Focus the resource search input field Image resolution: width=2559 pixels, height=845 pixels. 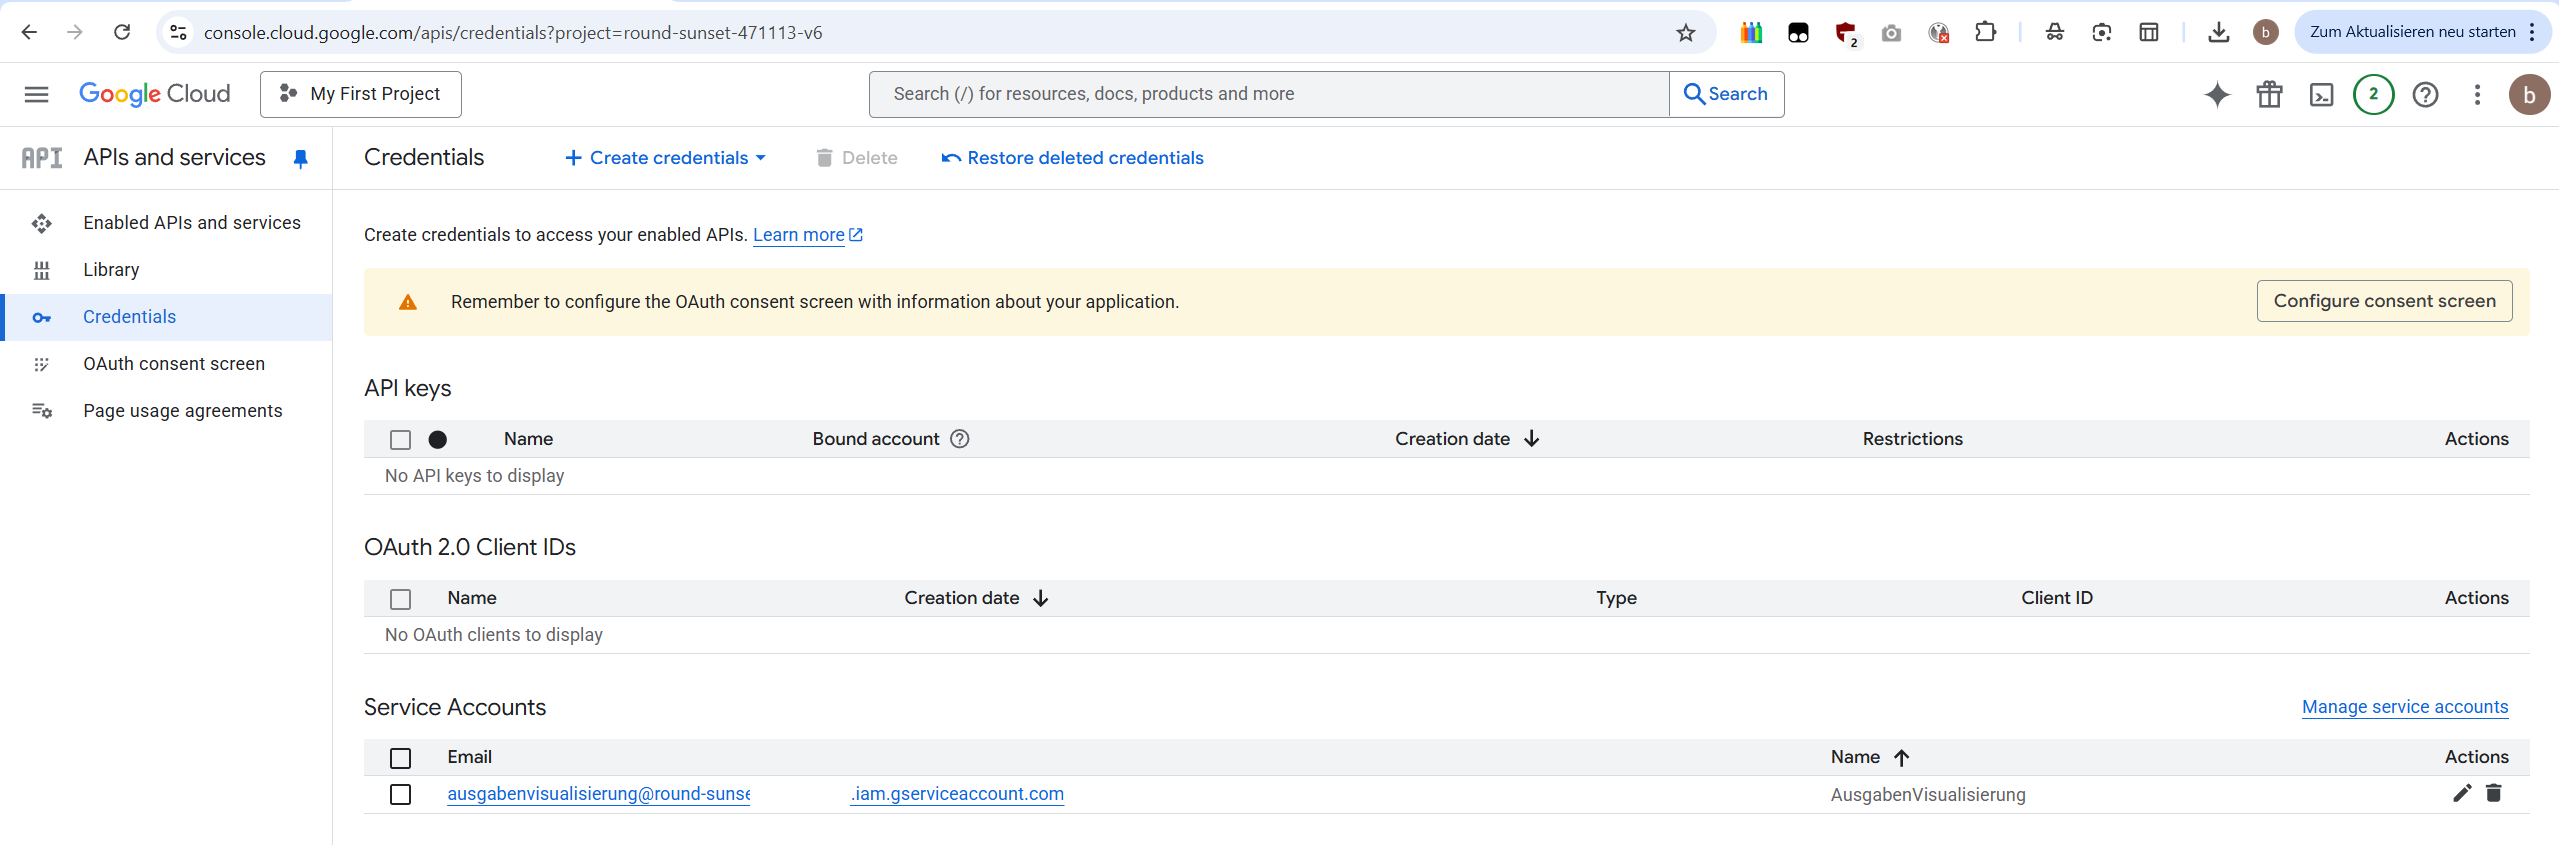[x=1268, y=94]
